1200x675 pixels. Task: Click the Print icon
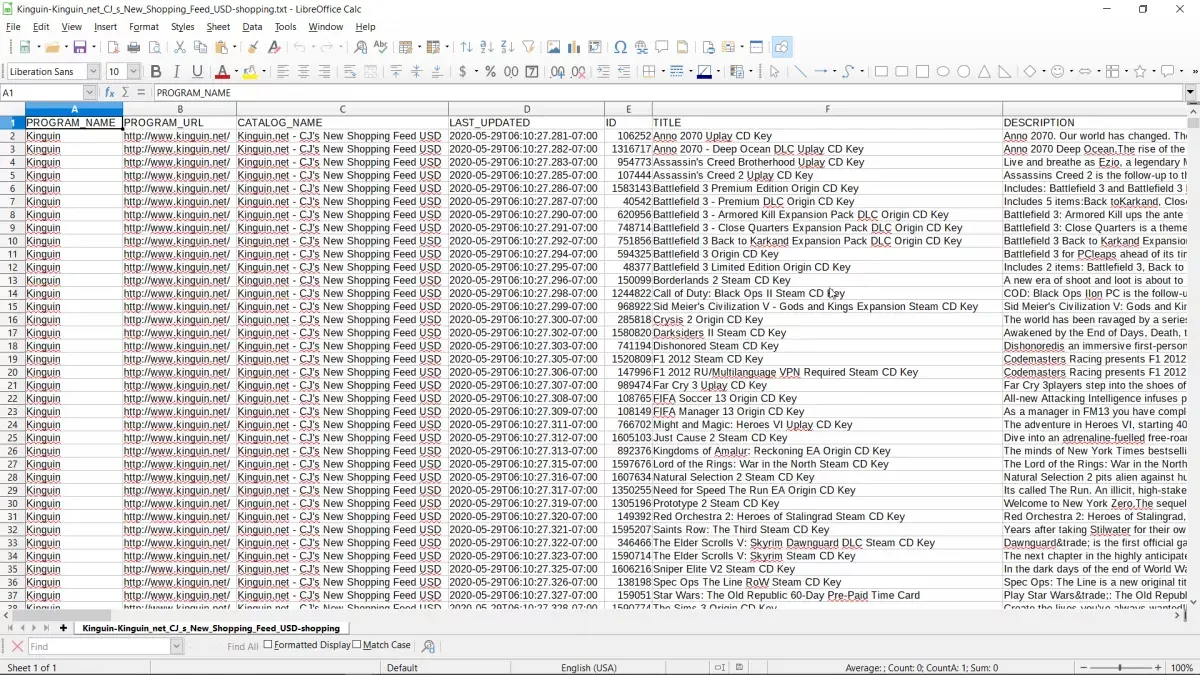[133, 47]
